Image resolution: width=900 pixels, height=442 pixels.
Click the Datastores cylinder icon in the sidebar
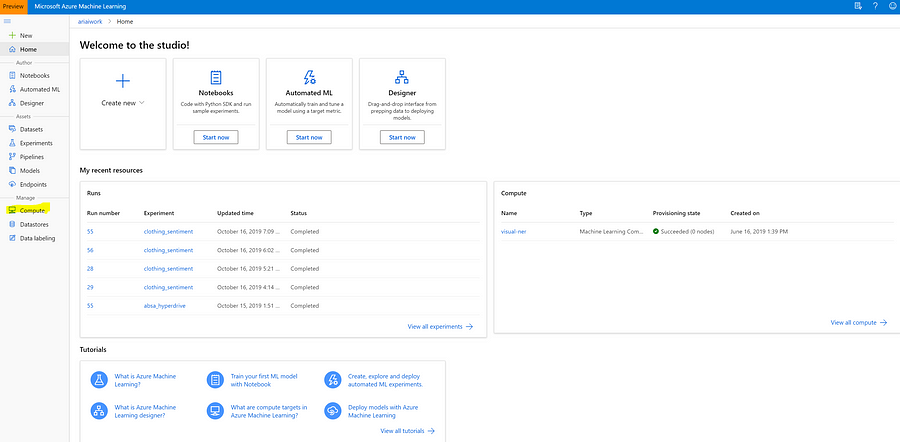point(12,224)
